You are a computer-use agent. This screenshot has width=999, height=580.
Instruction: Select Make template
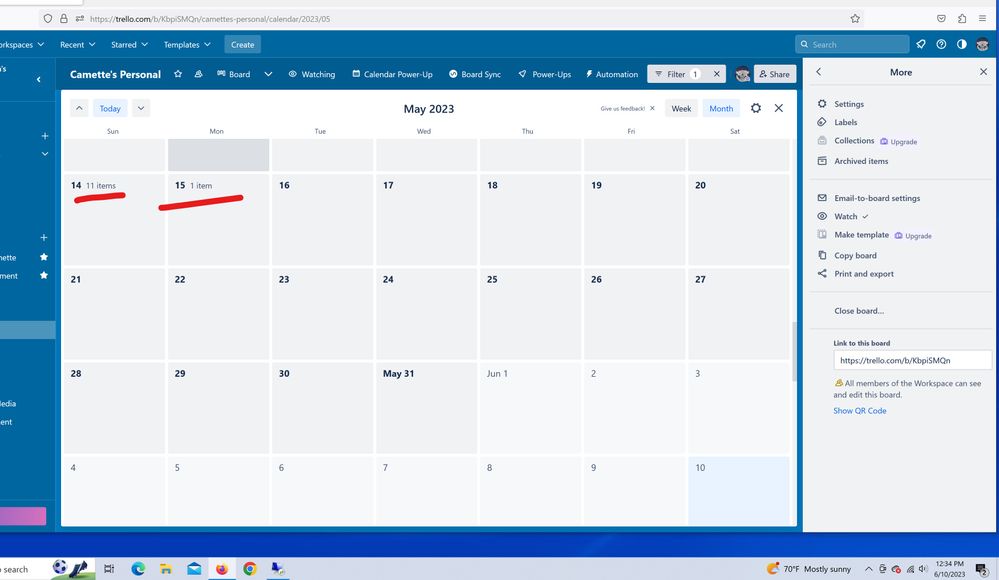861,235
